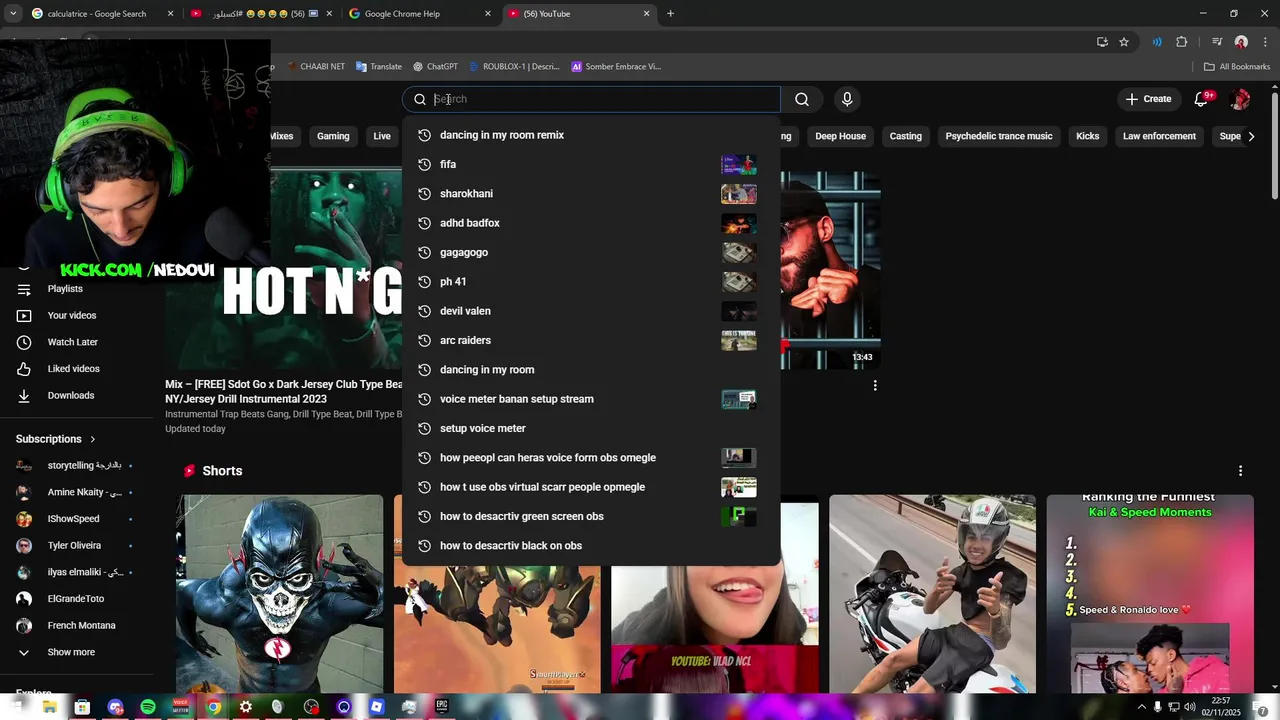
Task: Open the skull mask Shorts thumbnail
Action: click(x=280, y=593)
